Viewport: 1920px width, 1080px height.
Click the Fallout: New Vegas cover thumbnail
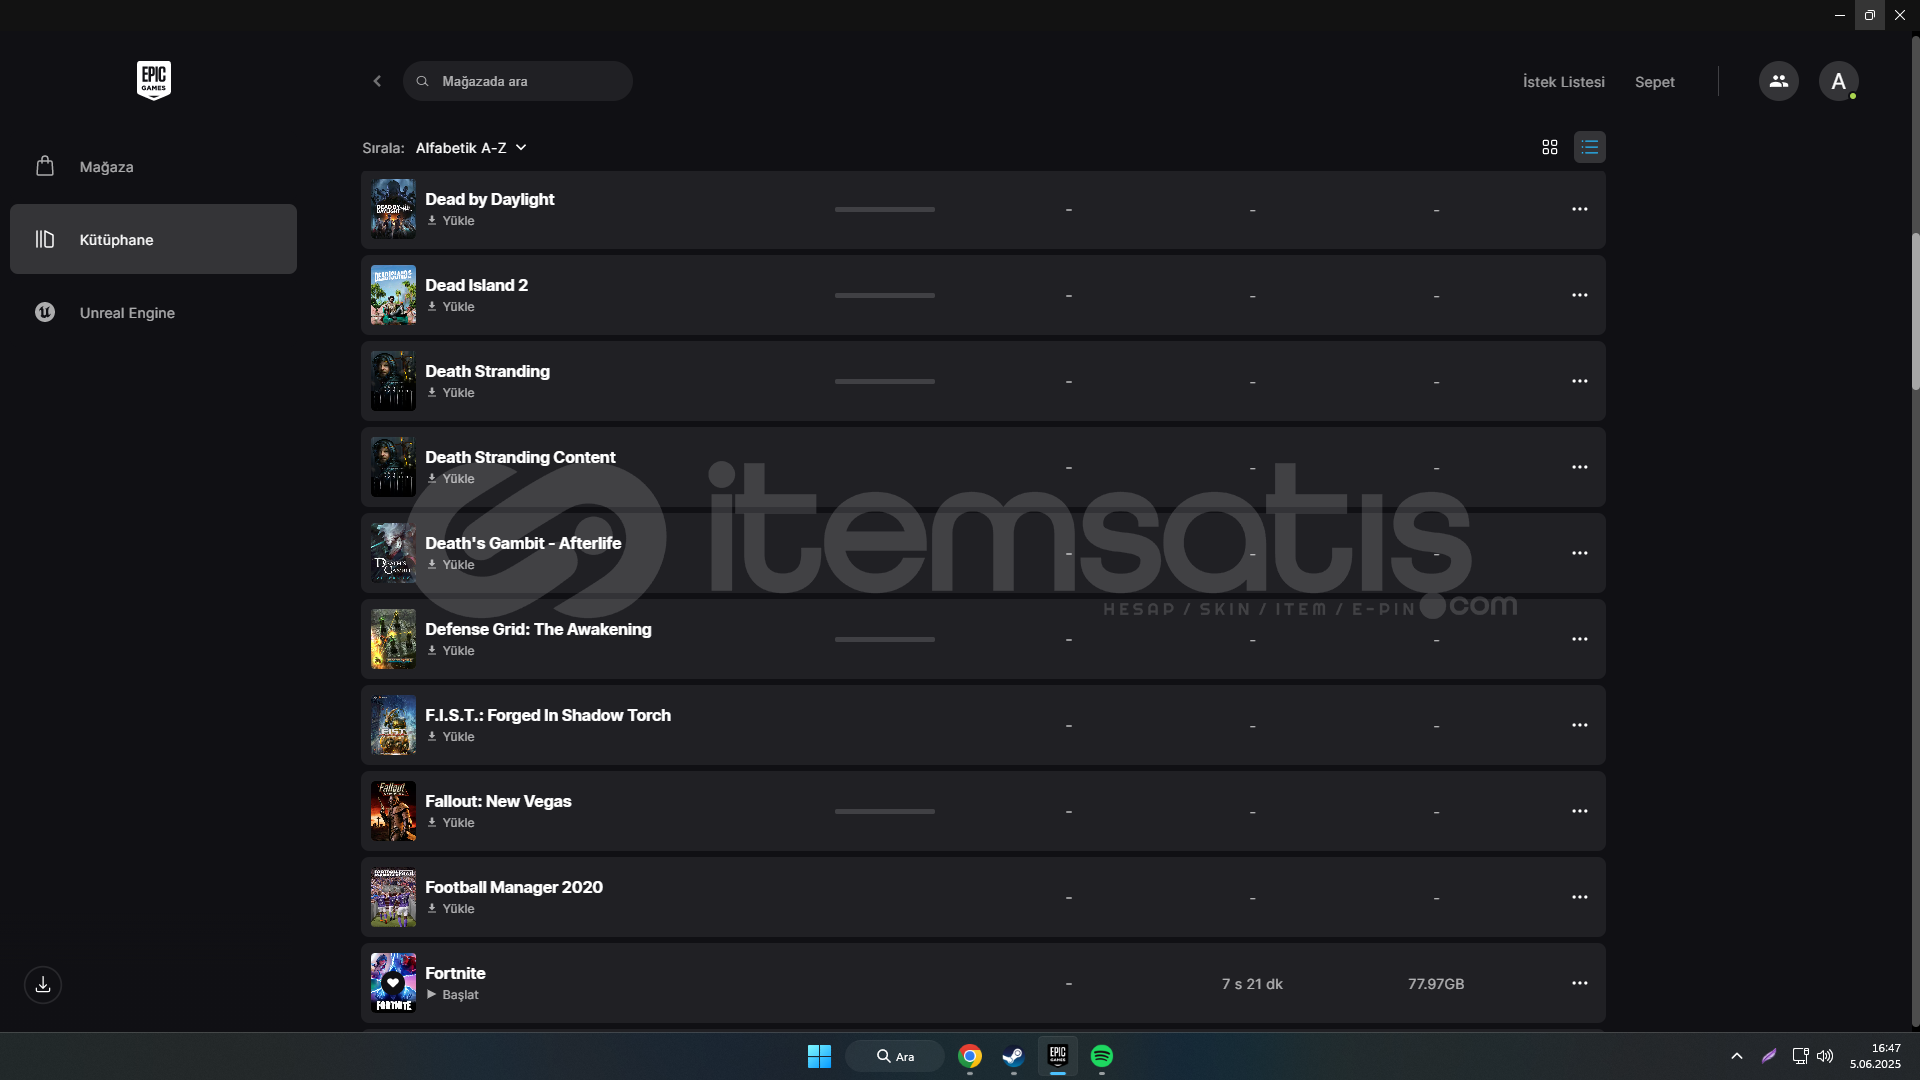click(393, 811)
